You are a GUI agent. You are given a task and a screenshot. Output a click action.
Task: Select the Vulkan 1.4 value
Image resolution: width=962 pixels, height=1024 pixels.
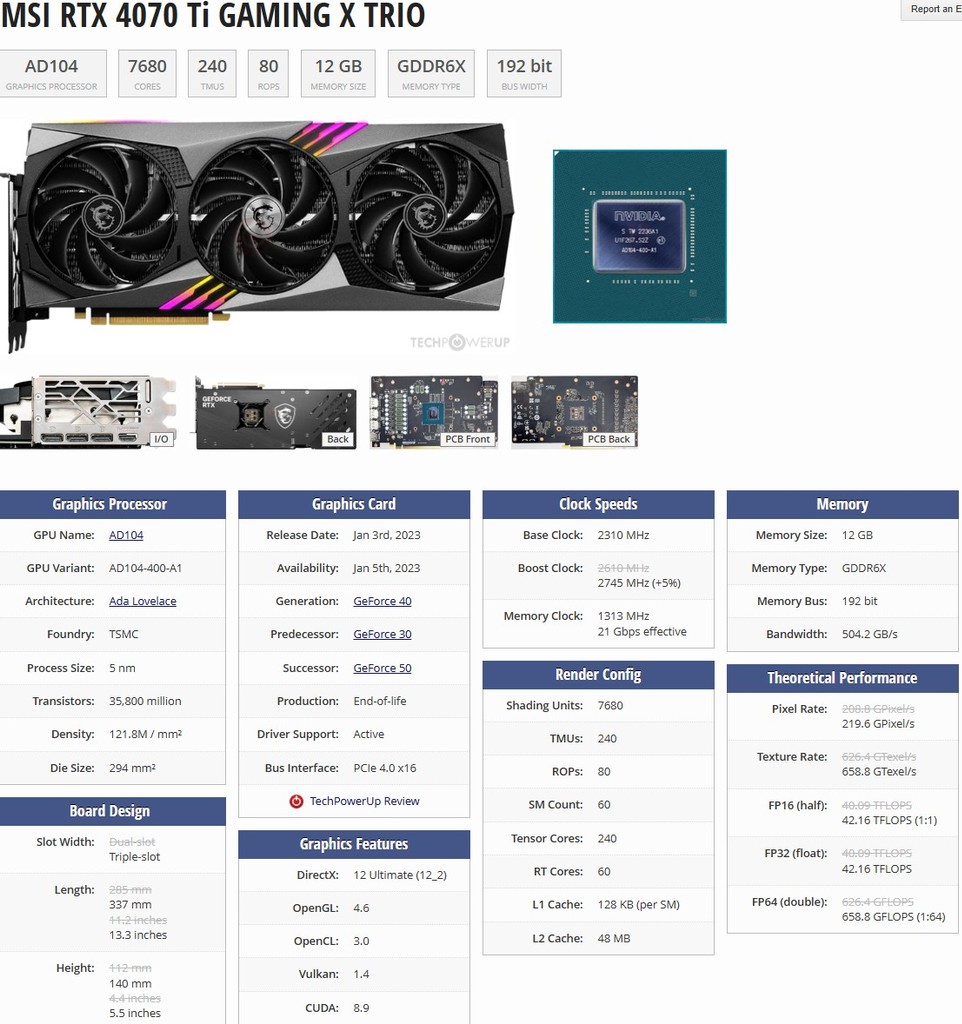coord(361,974)
